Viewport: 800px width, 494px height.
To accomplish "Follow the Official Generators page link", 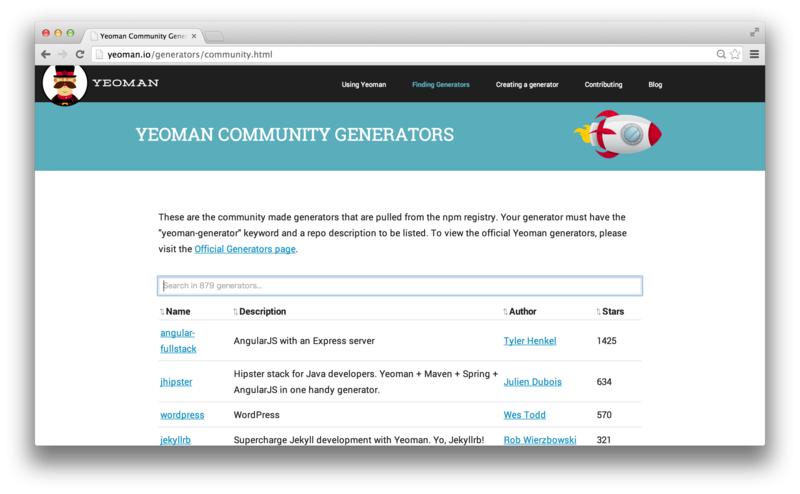I will click(x=245, y=249).
